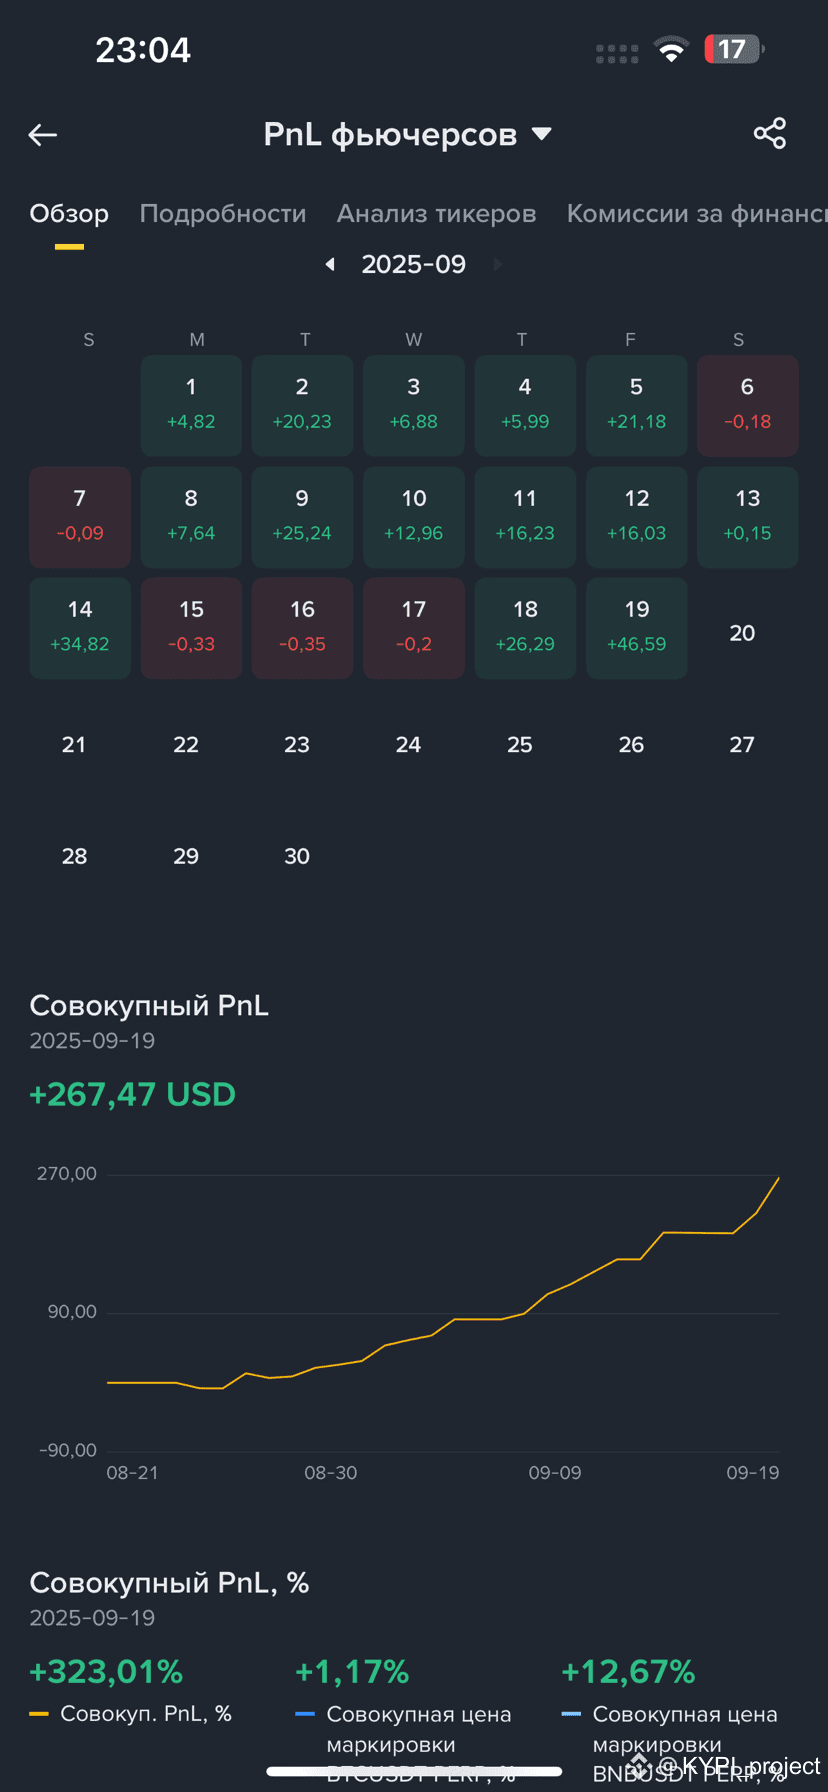Select the Обзор tab

pos(69,213)
